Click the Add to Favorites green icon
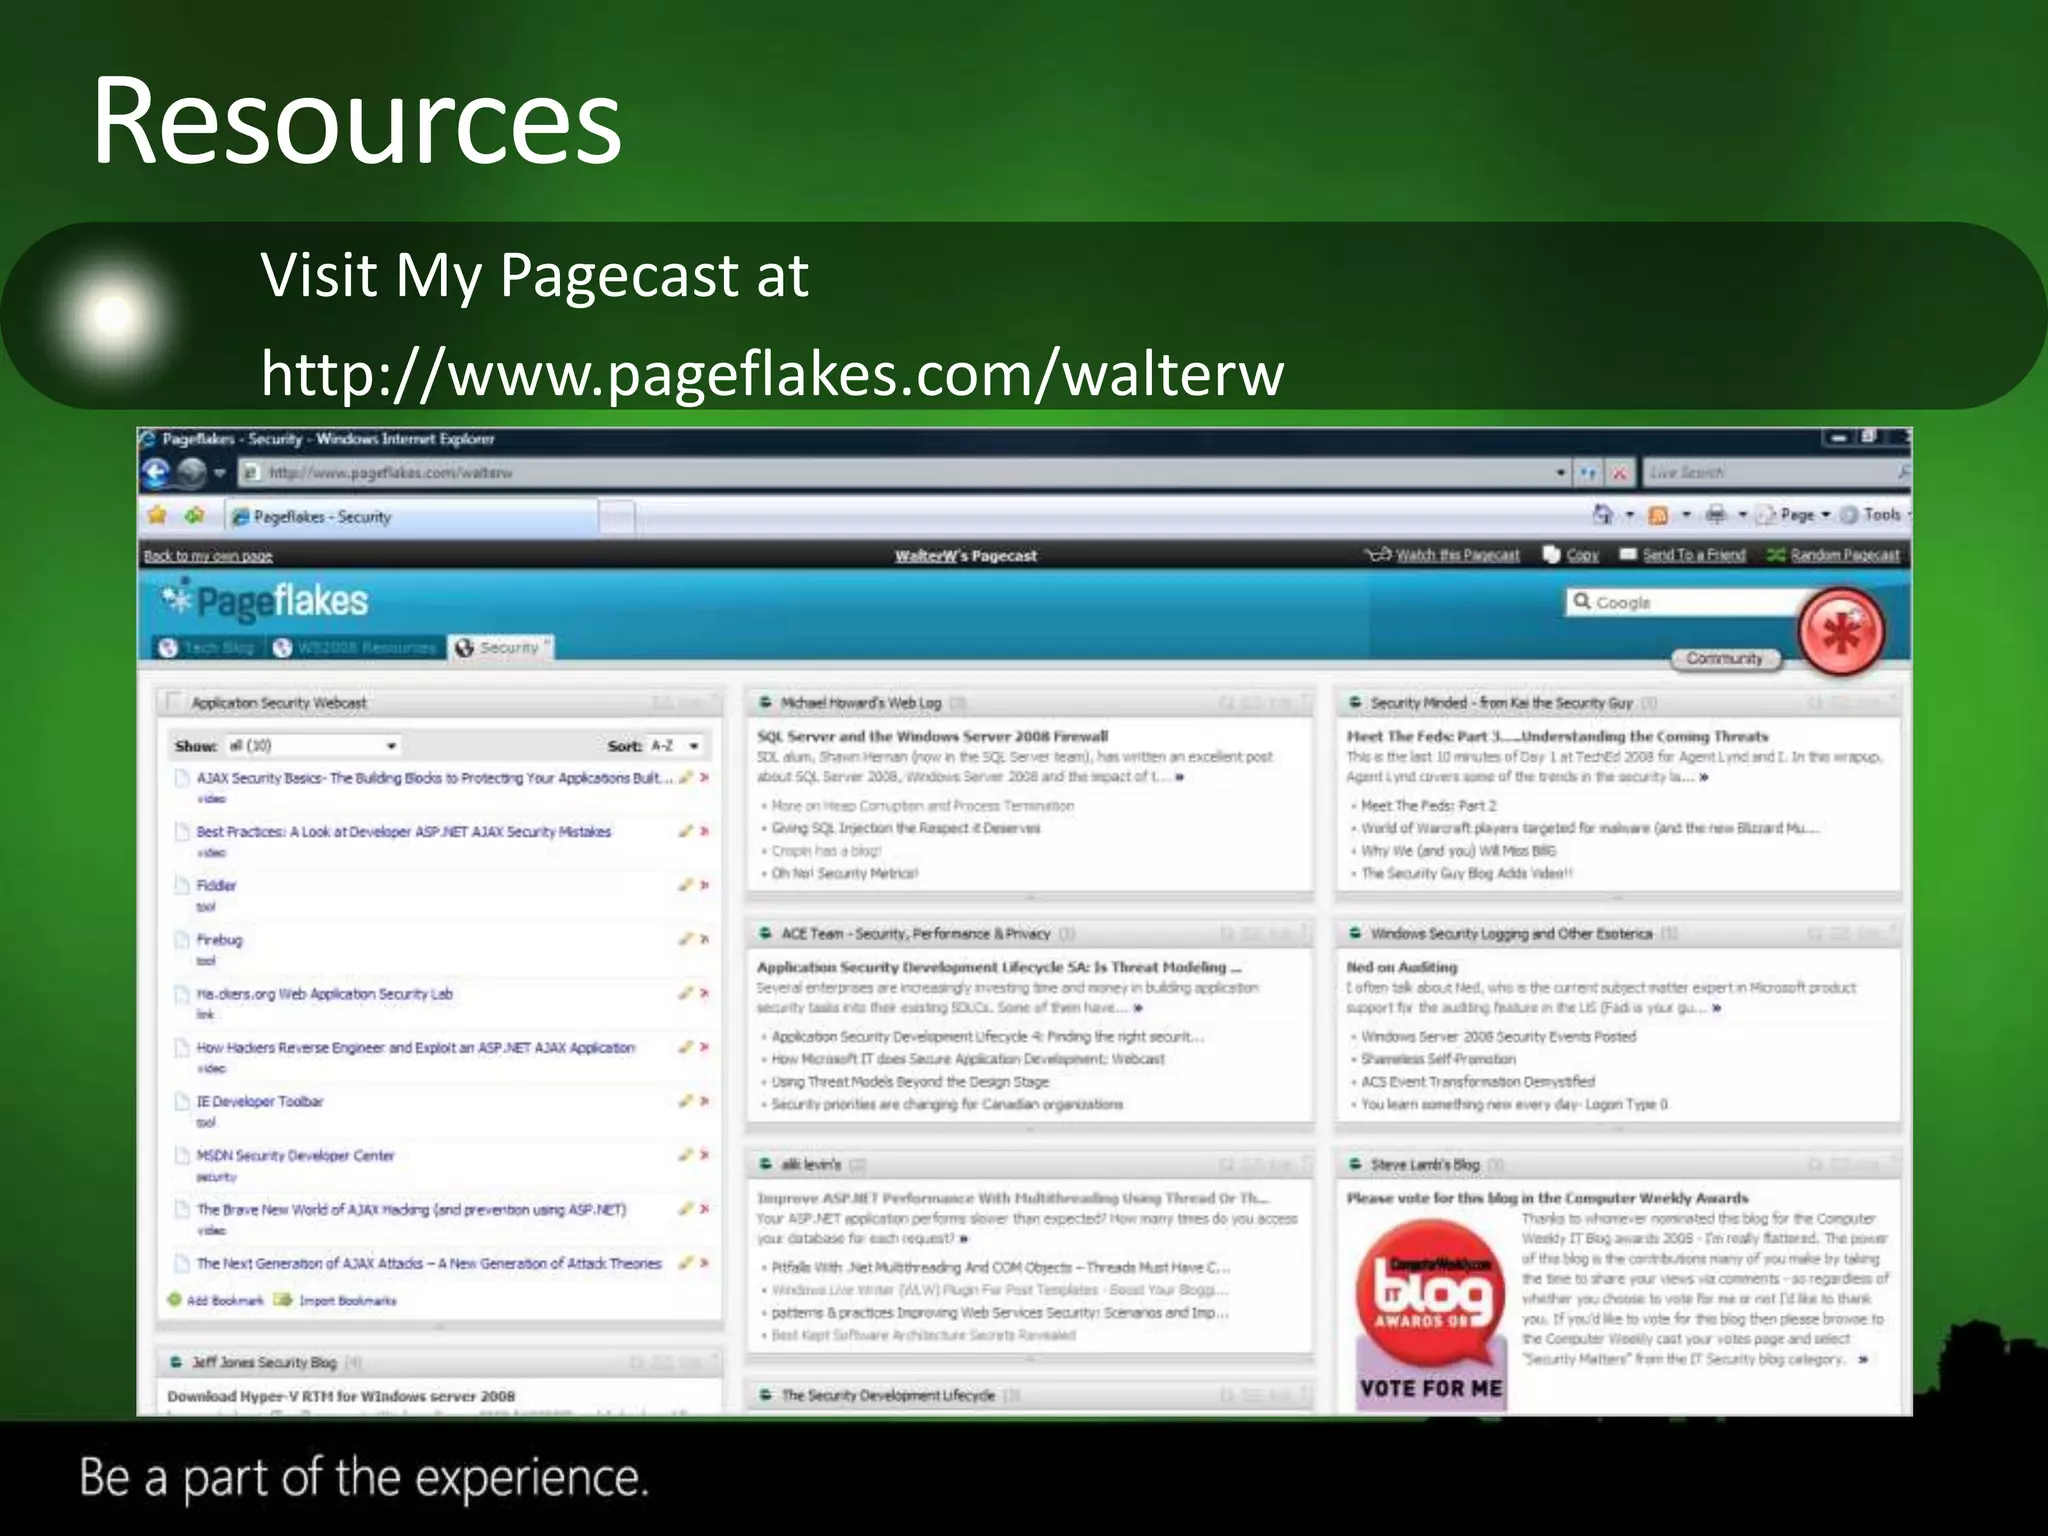 (x=194, y=515)
